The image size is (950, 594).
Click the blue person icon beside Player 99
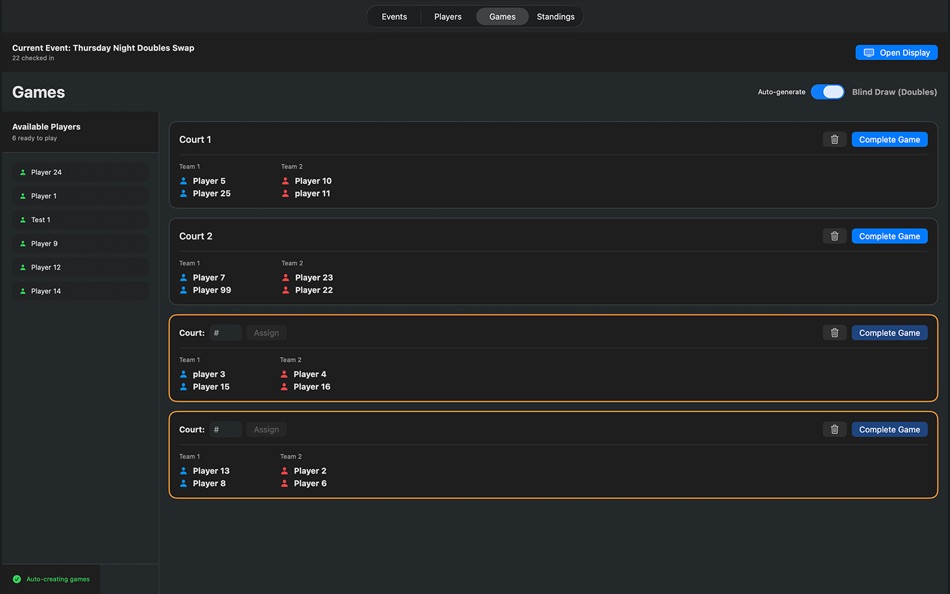pyautogui.click(x=184, y=290)
